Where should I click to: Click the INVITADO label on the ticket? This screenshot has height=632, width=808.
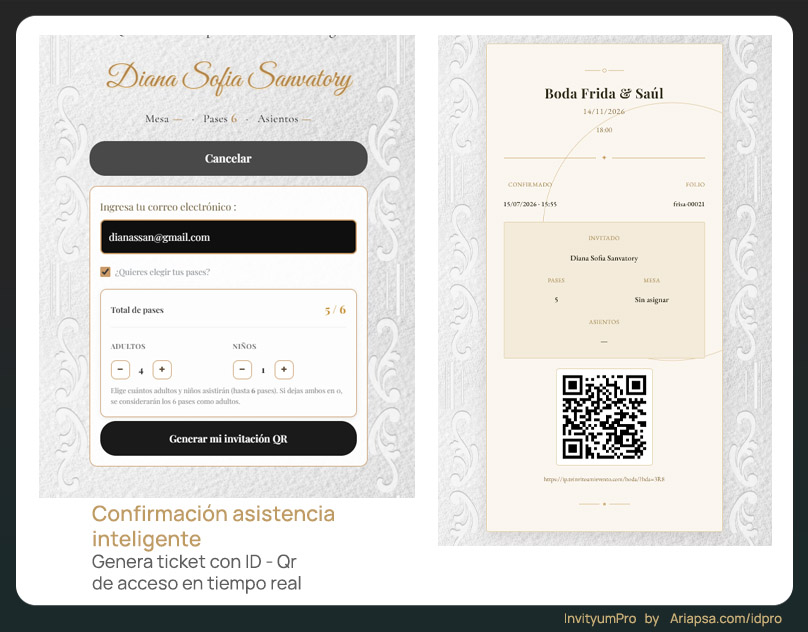[604, 238]
